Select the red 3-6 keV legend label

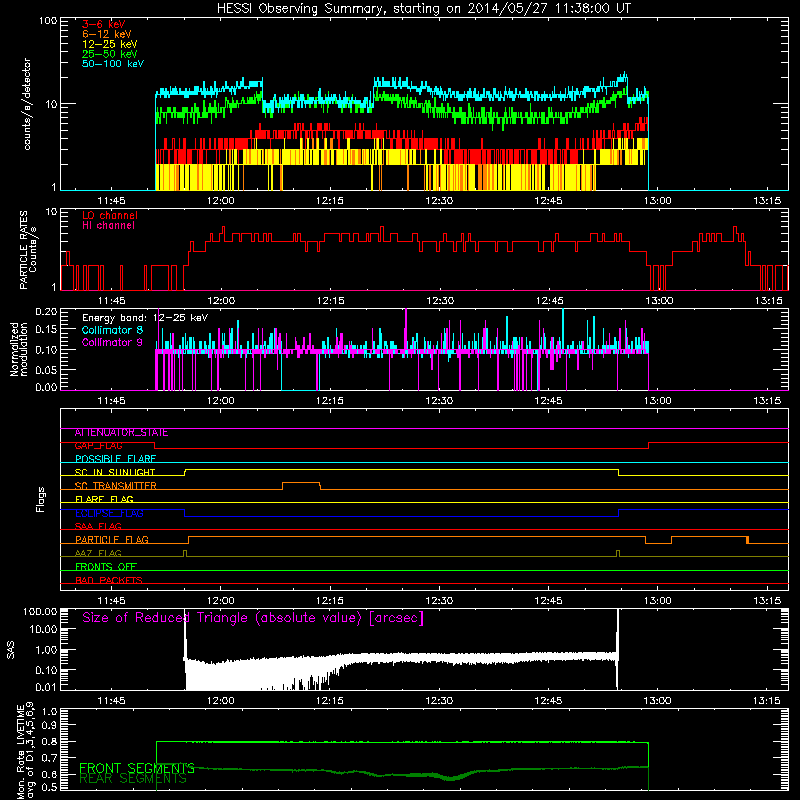103,24
